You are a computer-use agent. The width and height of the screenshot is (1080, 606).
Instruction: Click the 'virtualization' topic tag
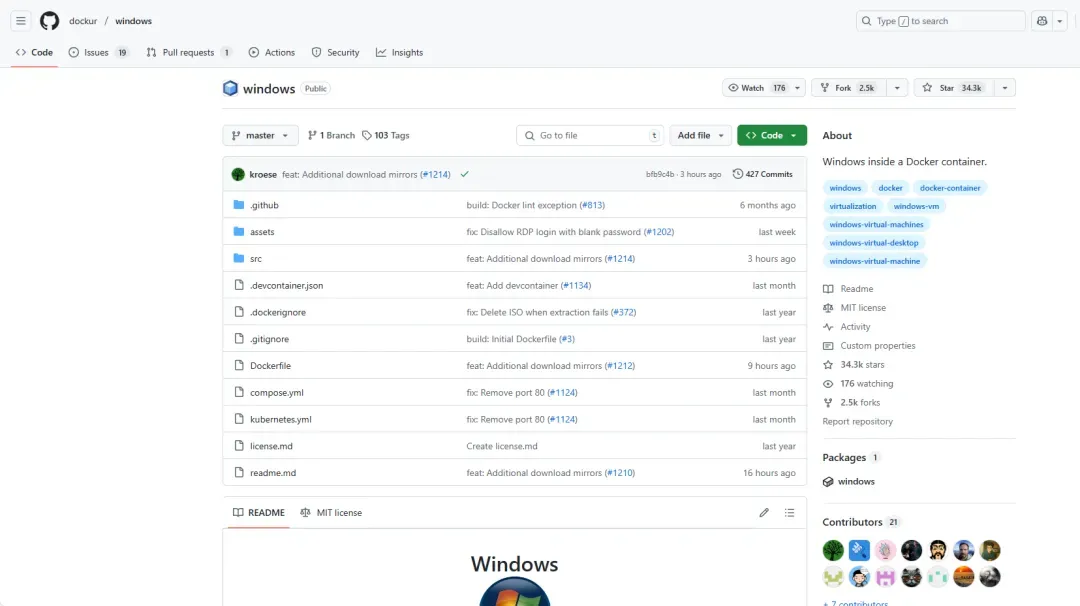(x=853, y=207)
